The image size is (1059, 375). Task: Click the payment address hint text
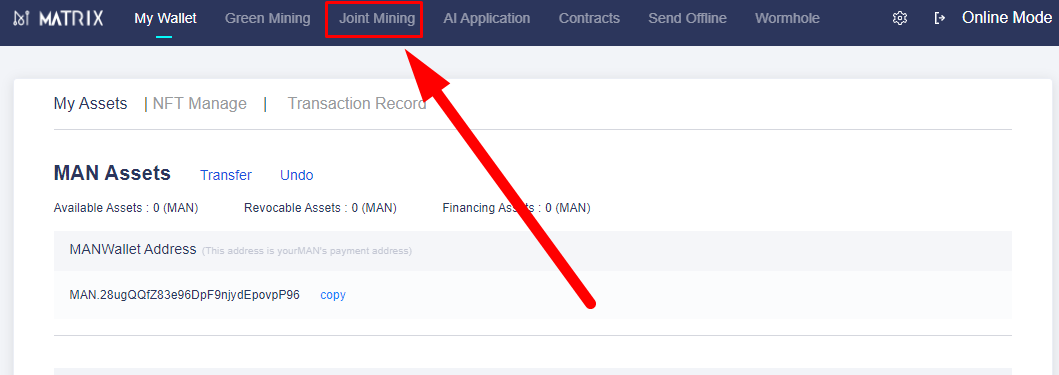pos(307,251)
